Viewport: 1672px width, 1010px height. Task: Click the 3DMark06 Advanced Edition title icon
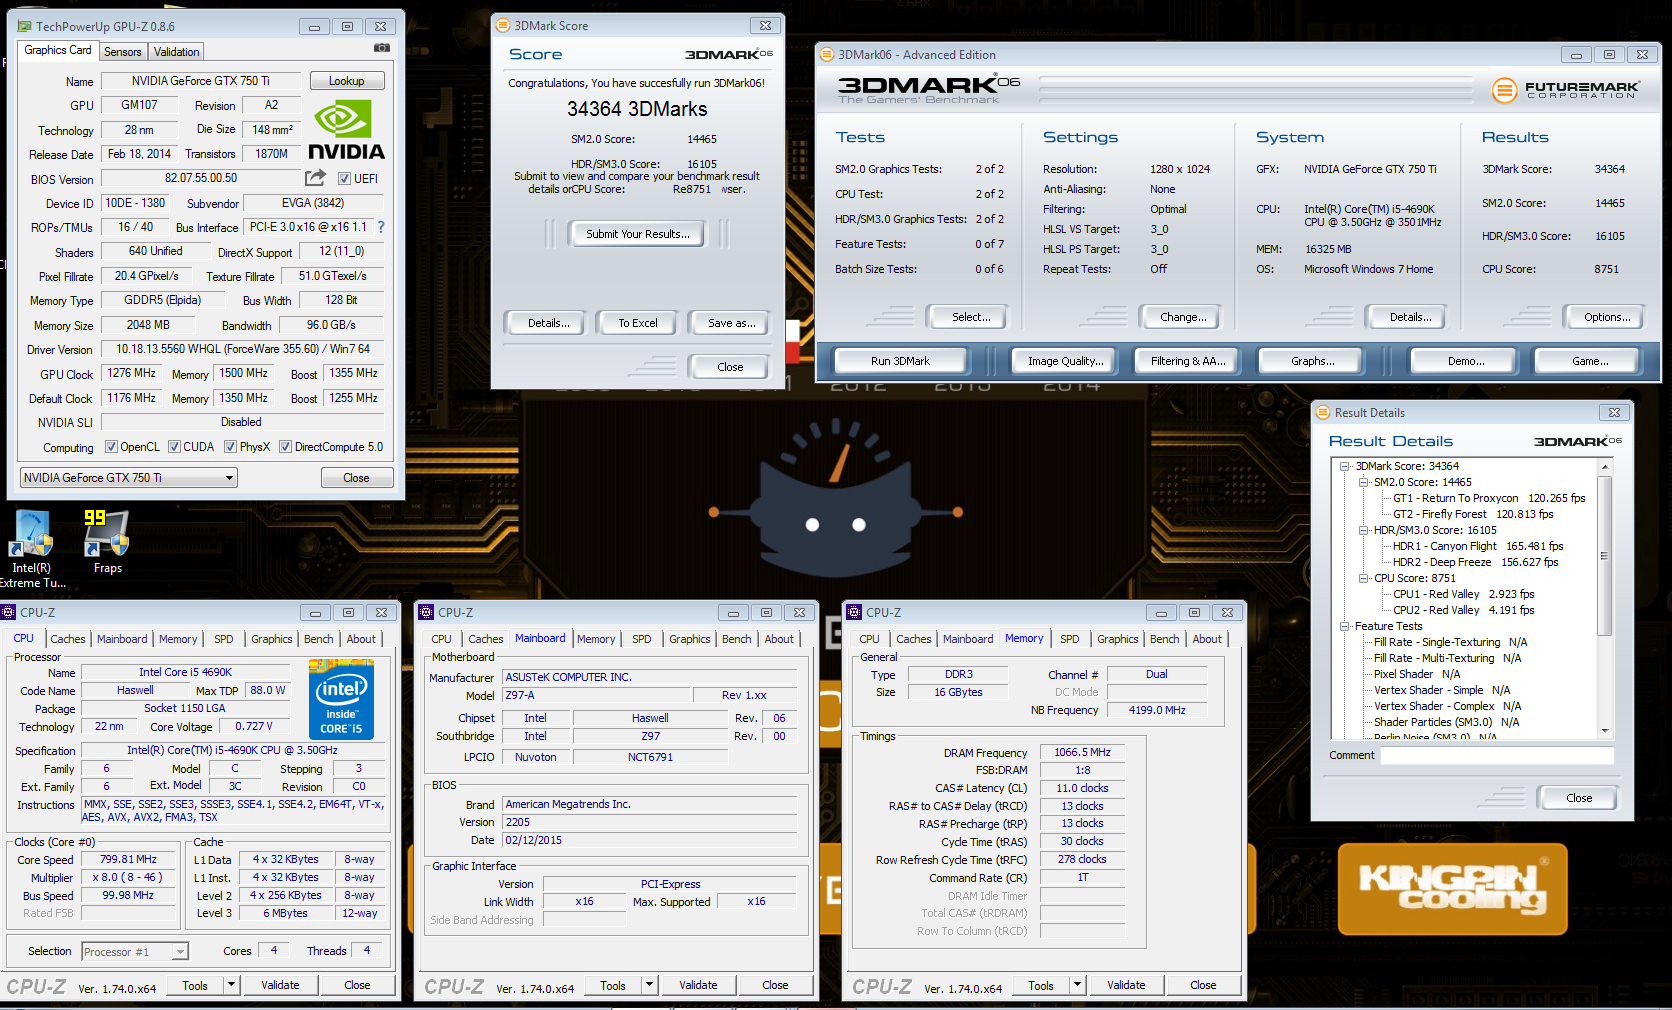828,54
